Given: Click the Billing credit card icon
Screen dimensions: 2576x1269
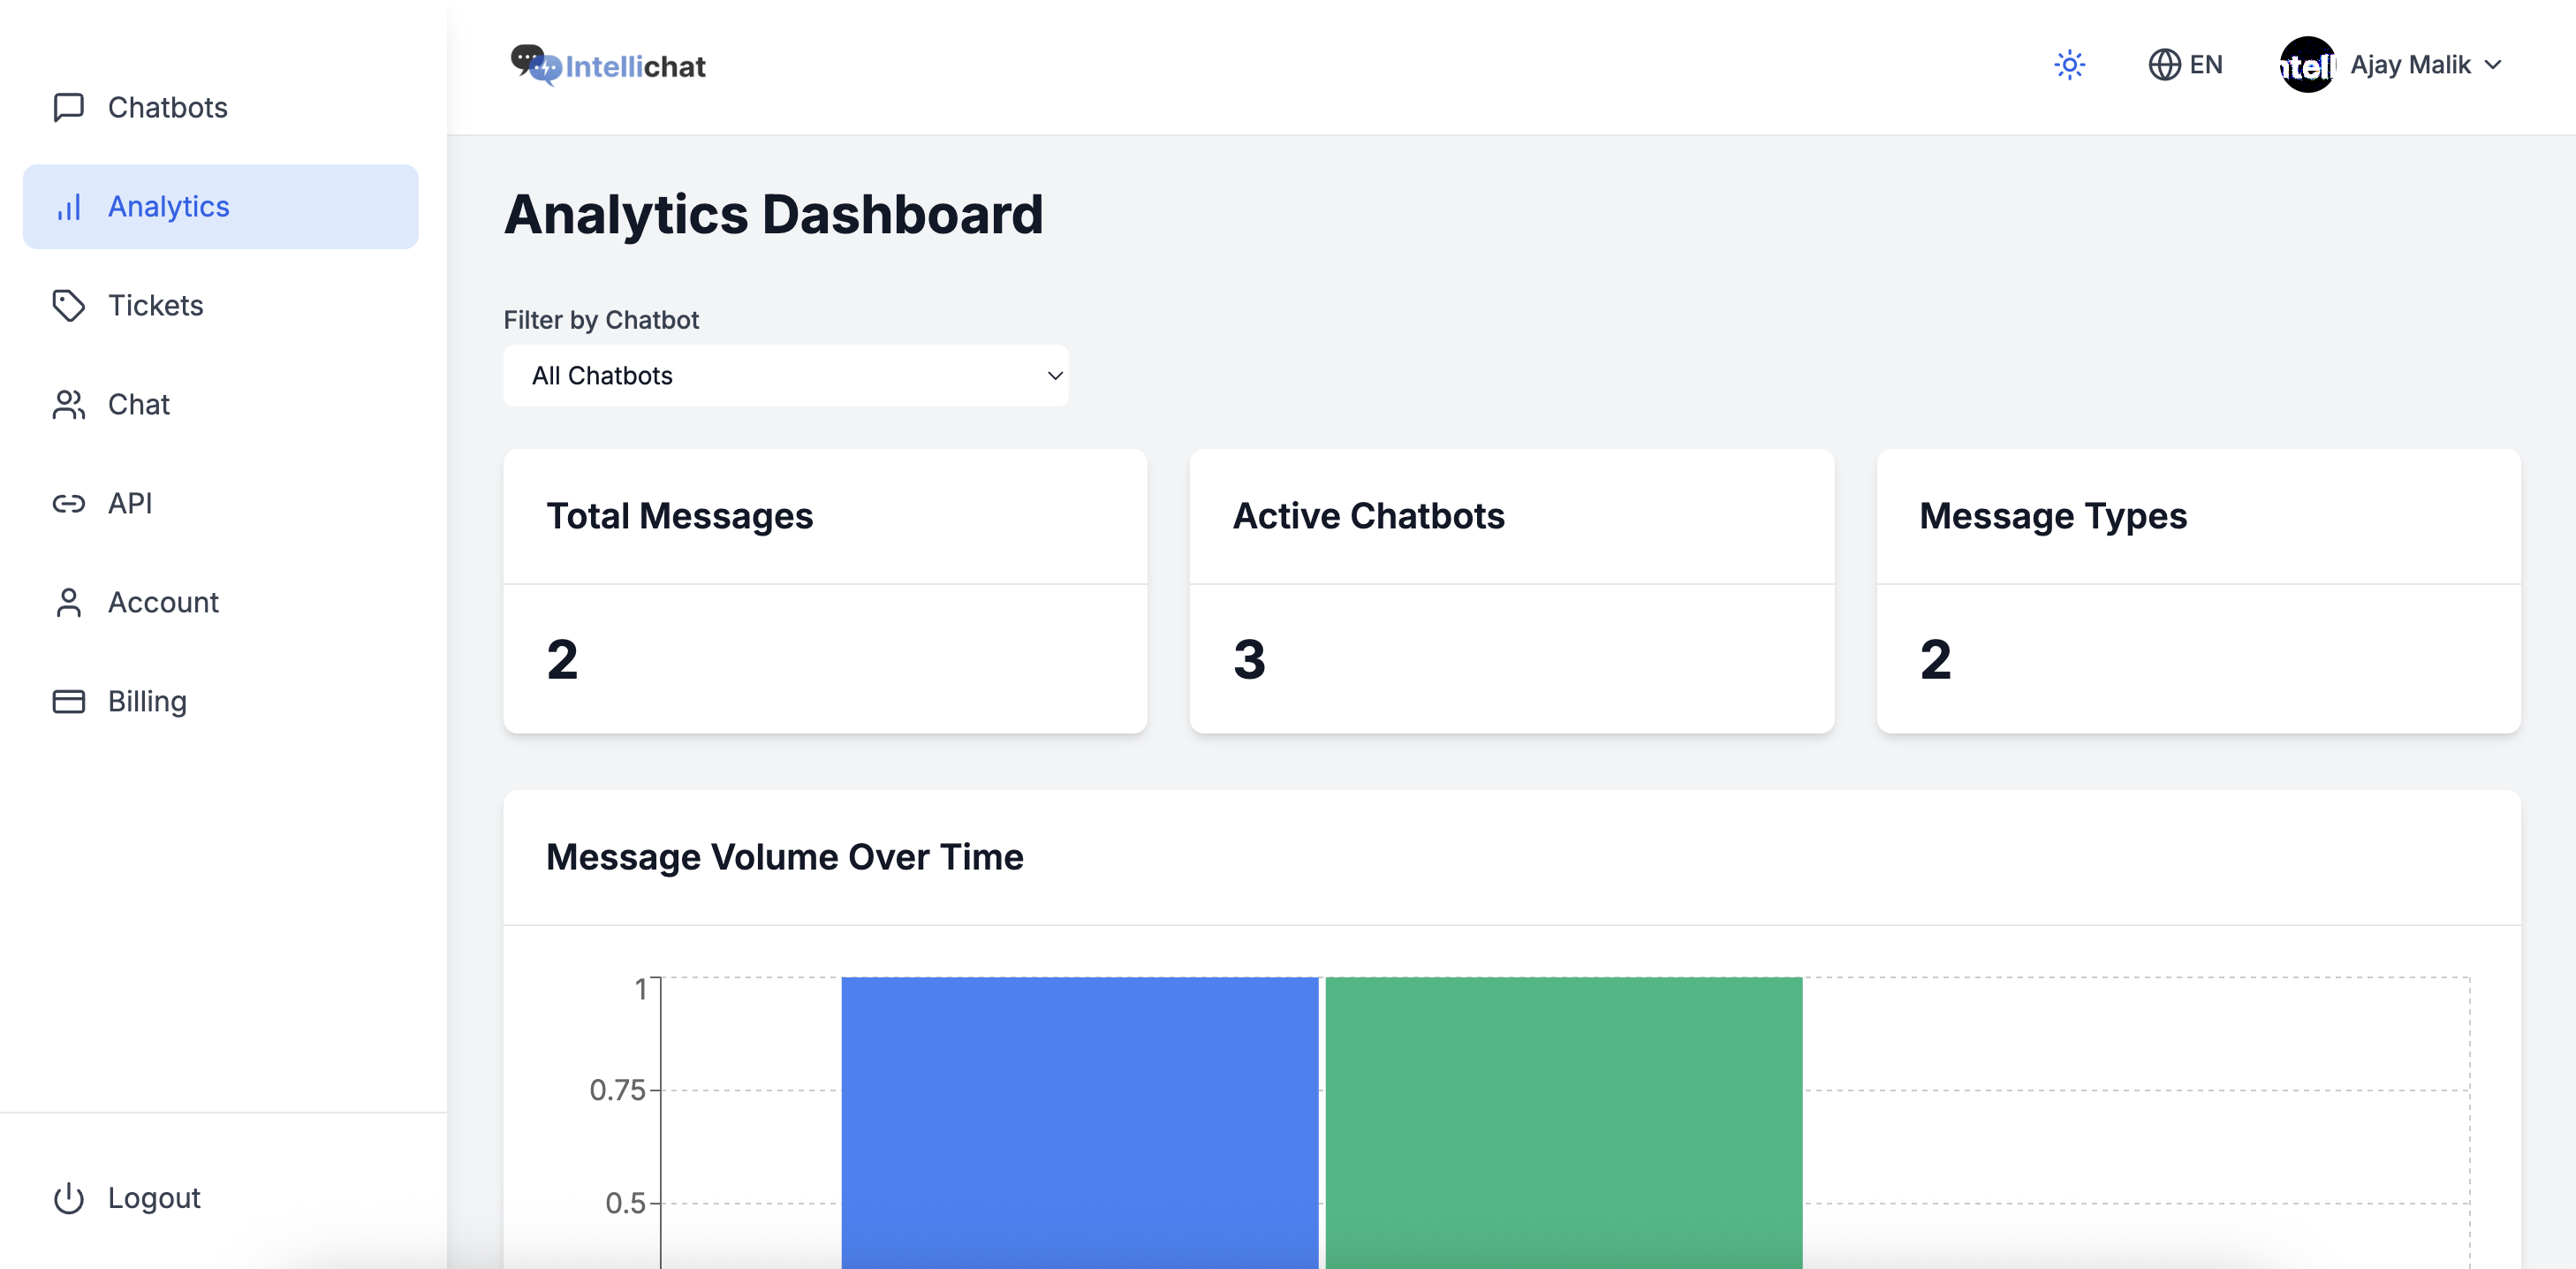Looking at the screenshot, I should tap(68, 701).
